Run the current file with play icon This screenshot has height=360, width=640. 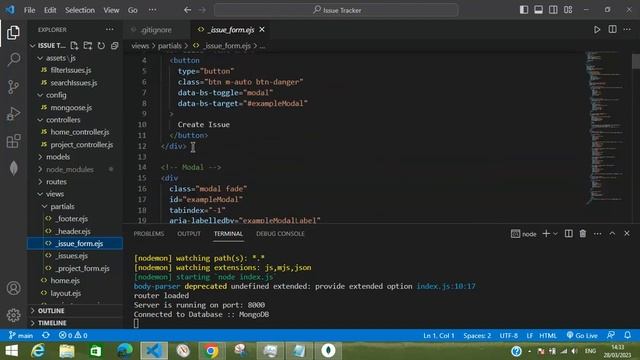597,29
